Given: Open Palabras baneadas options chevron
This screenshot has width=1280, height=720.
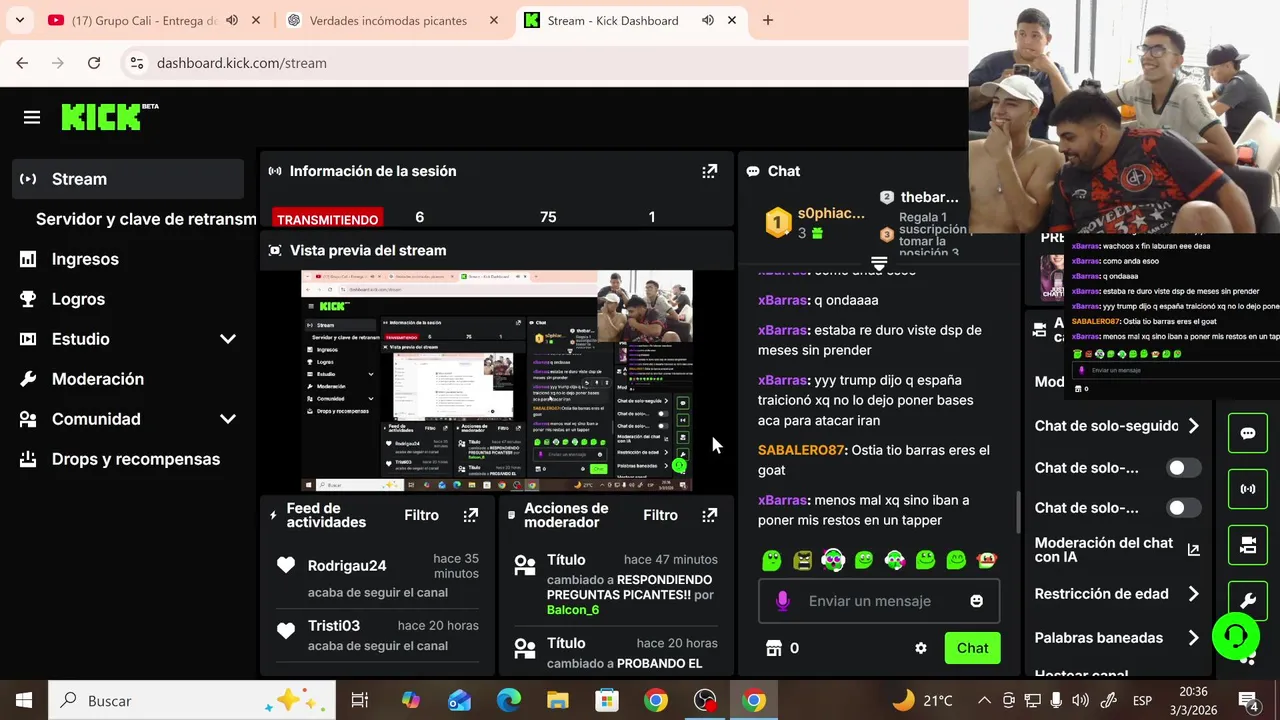Looking at the screenshot, I should (x=1193, y=638).
